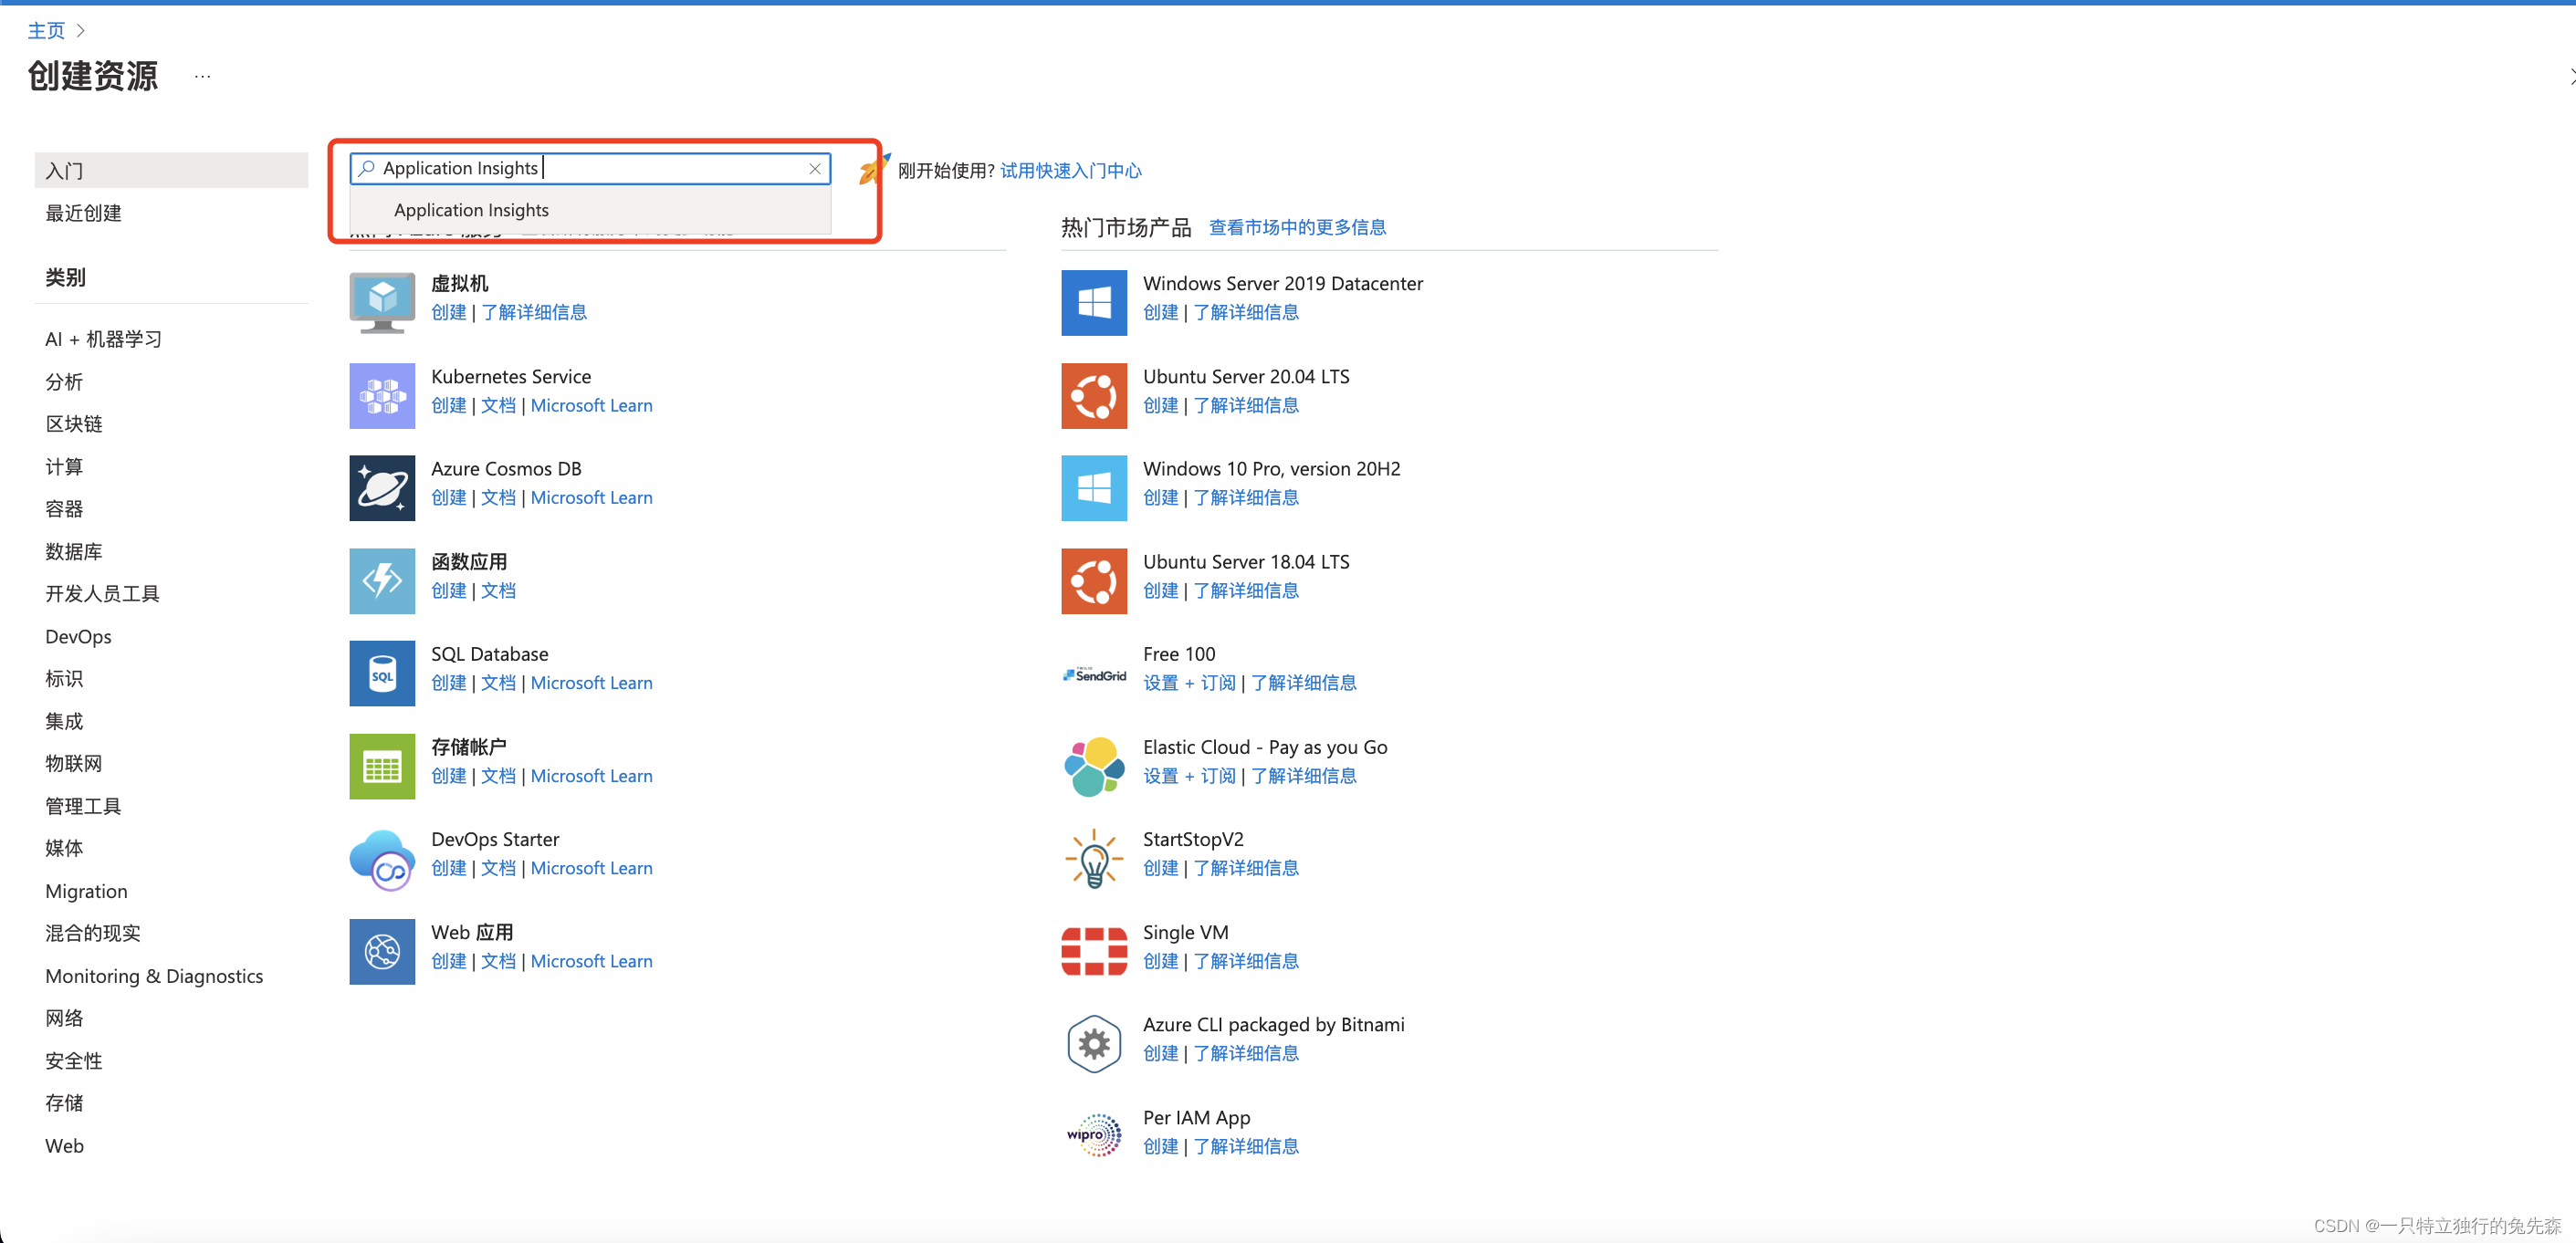Select the Application Insights search suggestion
Screen dimensions: 2576x1243
pyautogui.click(x=471, y=210)
